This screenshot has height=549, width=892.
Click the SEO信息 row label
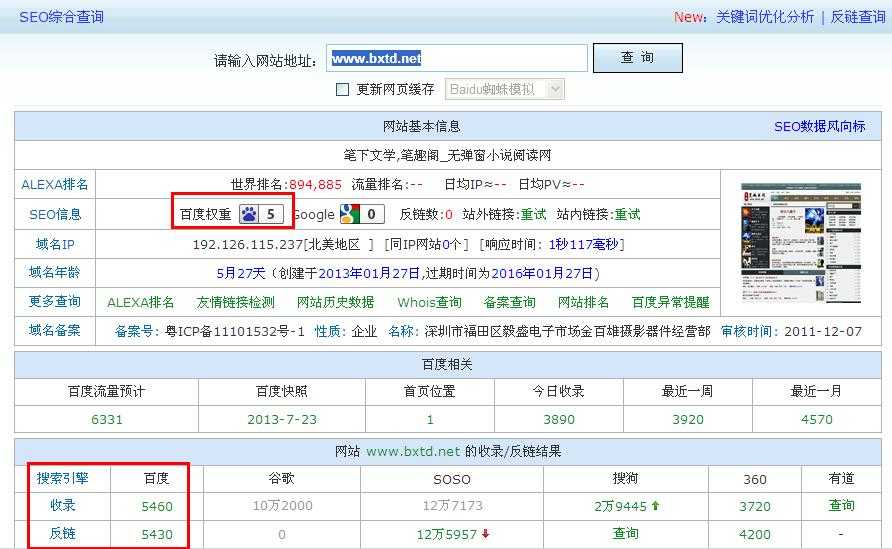[55, 214]
